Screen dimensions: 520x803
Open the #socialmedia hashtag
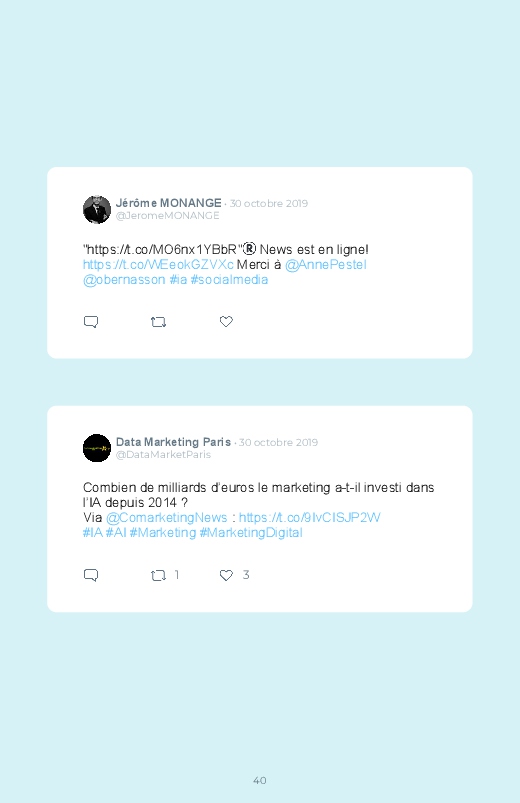click(229, 280)
